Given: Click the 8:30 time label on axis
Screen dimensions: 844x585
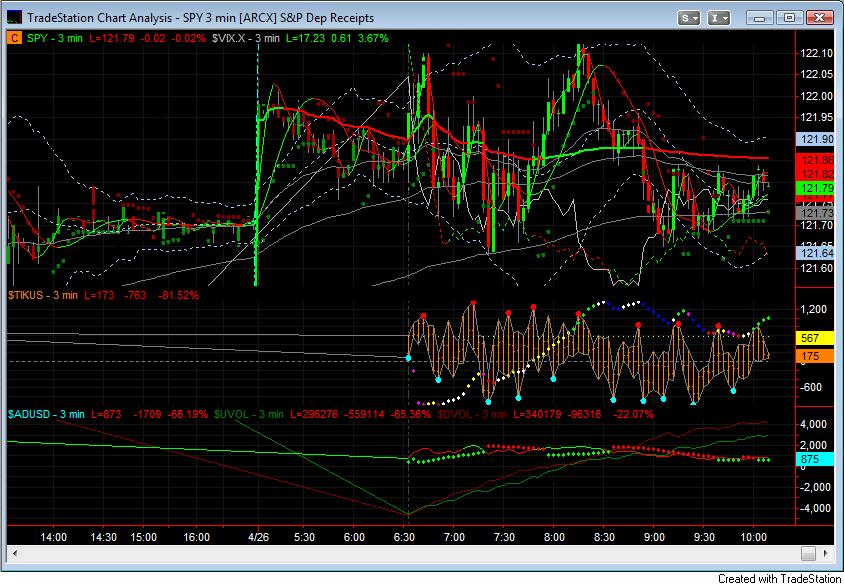Looking at the screenshot, I should pos(604,538).
